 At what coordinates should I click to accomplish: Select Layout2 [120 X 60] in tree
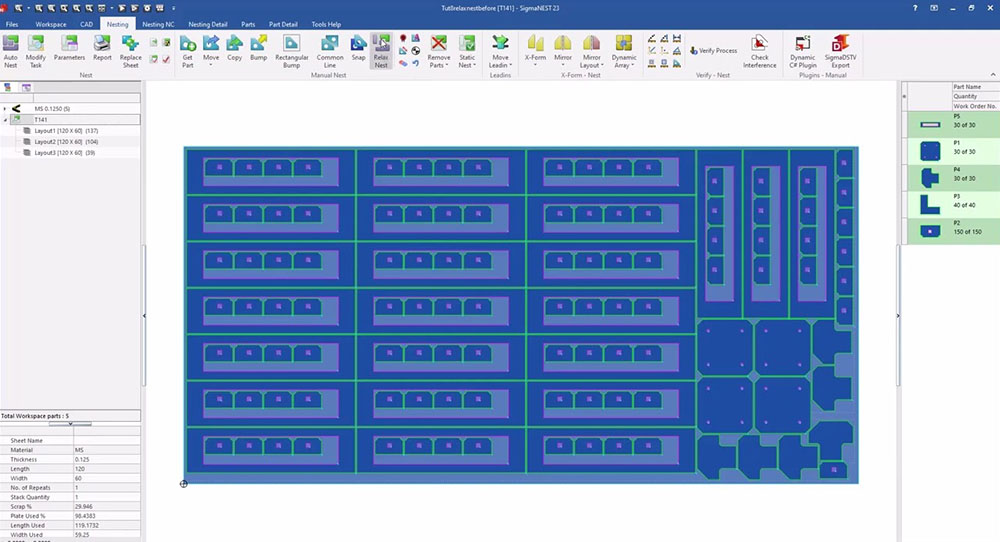[x=65, y=142]
